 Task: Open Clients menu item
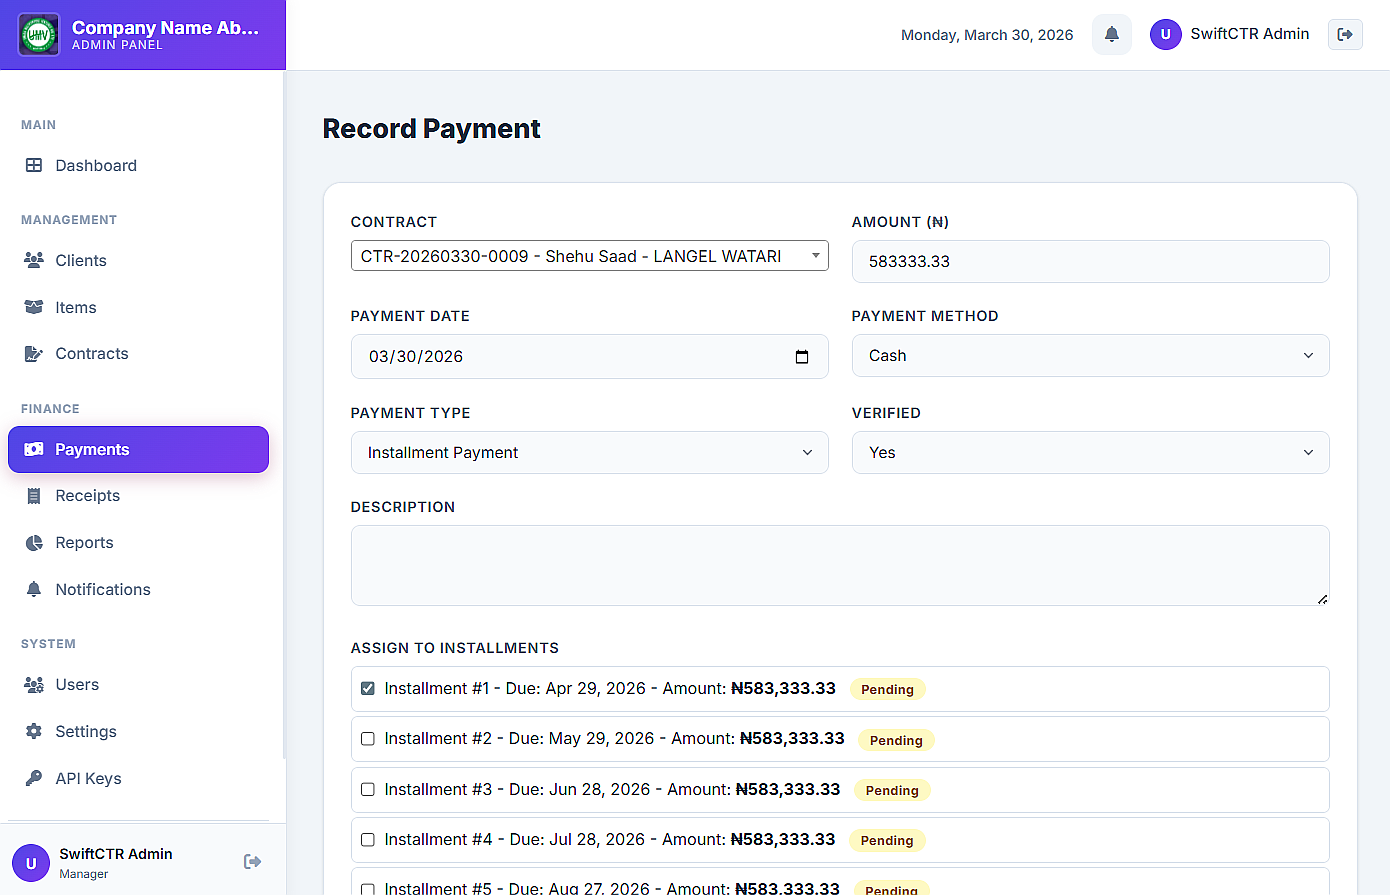[138, 260]
